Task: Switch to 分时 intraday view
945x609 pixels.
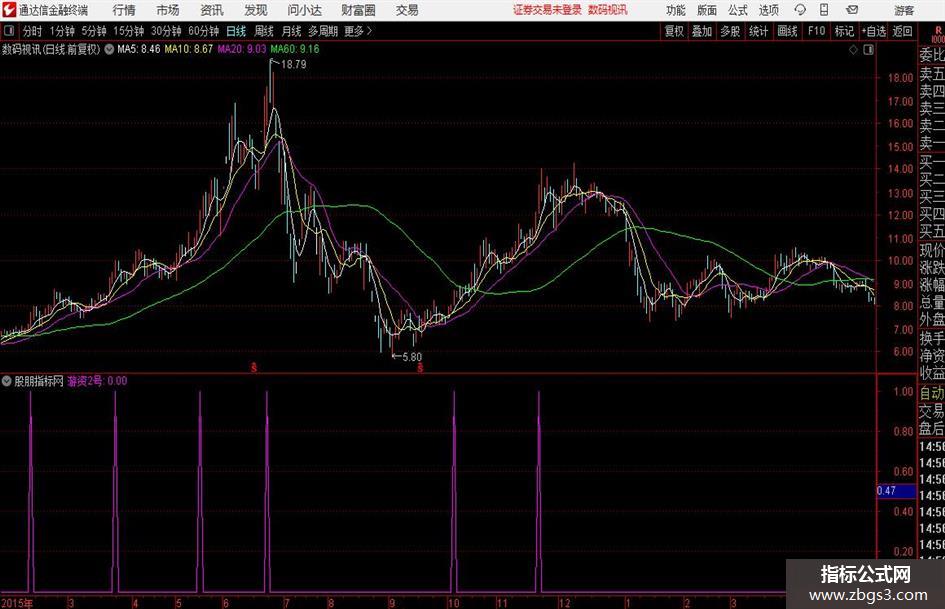Action: tap(33, 31)
